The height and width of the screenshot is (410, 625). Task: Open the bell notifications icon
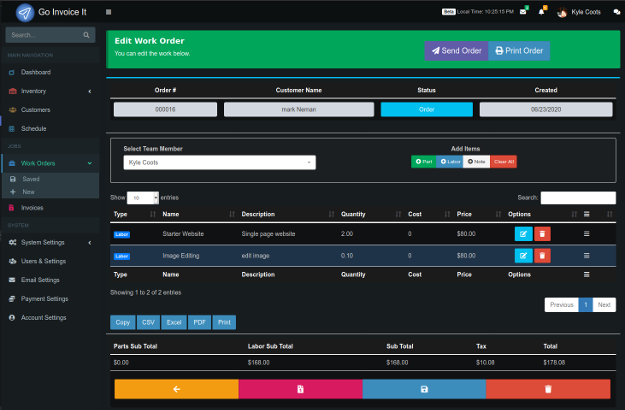tap(541, 12)
